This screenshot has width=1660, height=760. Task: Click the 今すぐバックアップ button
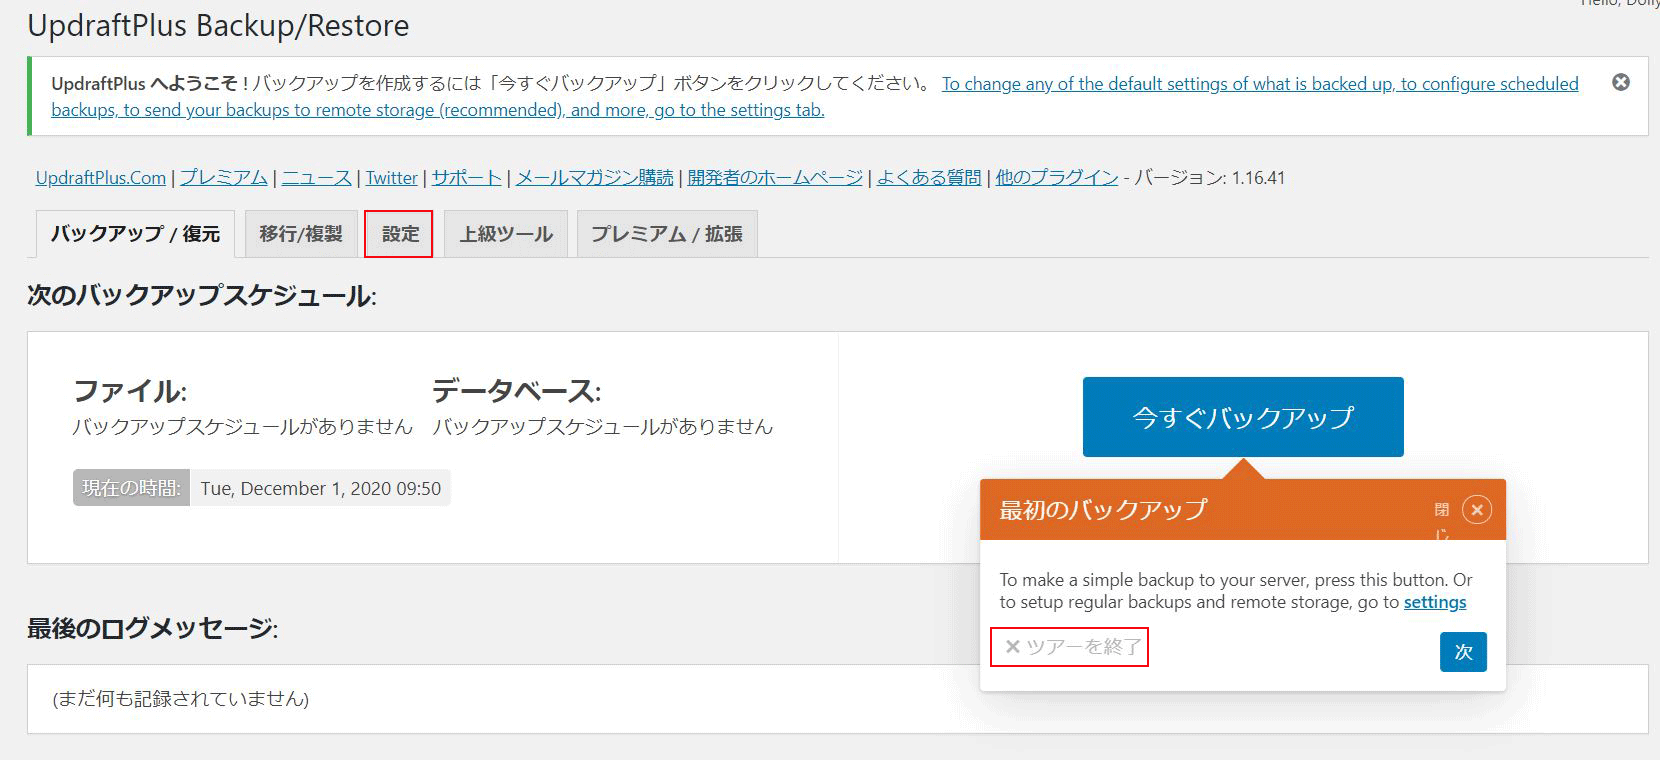1242,417
